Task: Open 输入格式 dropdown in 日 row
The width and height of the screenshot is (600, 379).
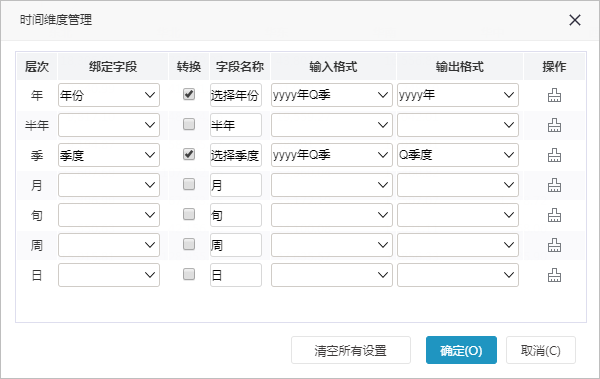Action: click(332, 275)
